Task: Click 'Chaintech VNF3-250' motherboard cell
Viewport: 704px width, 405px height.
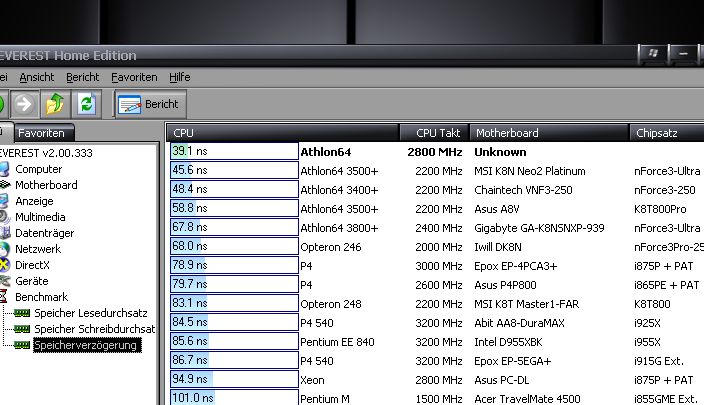Action: 524,190
